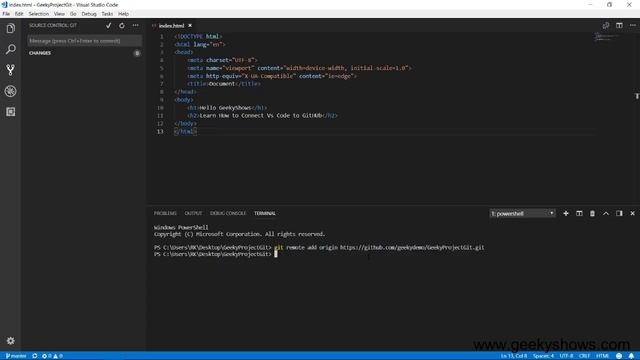Close the index.html editor tab
The height and width of the screenshot is (360, 640).
coord(190,25)
